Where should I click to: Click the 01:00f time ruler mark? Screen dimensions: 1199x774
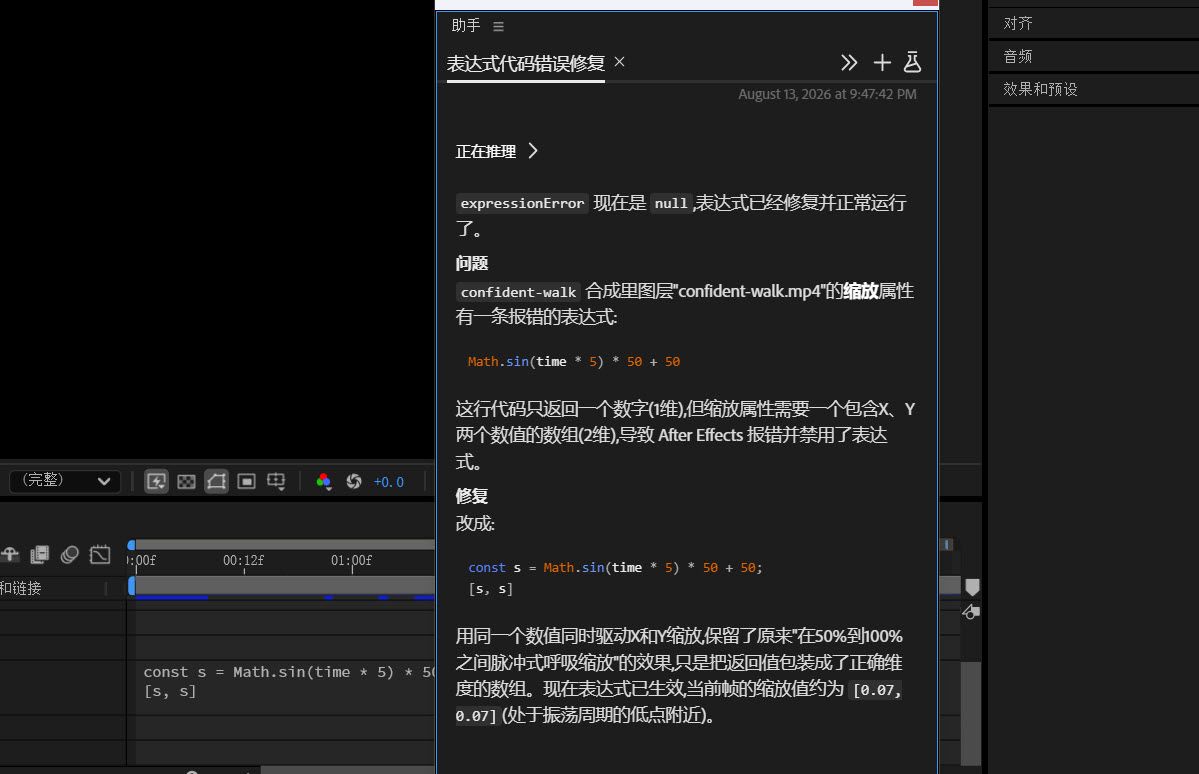[x=351, y=561]
